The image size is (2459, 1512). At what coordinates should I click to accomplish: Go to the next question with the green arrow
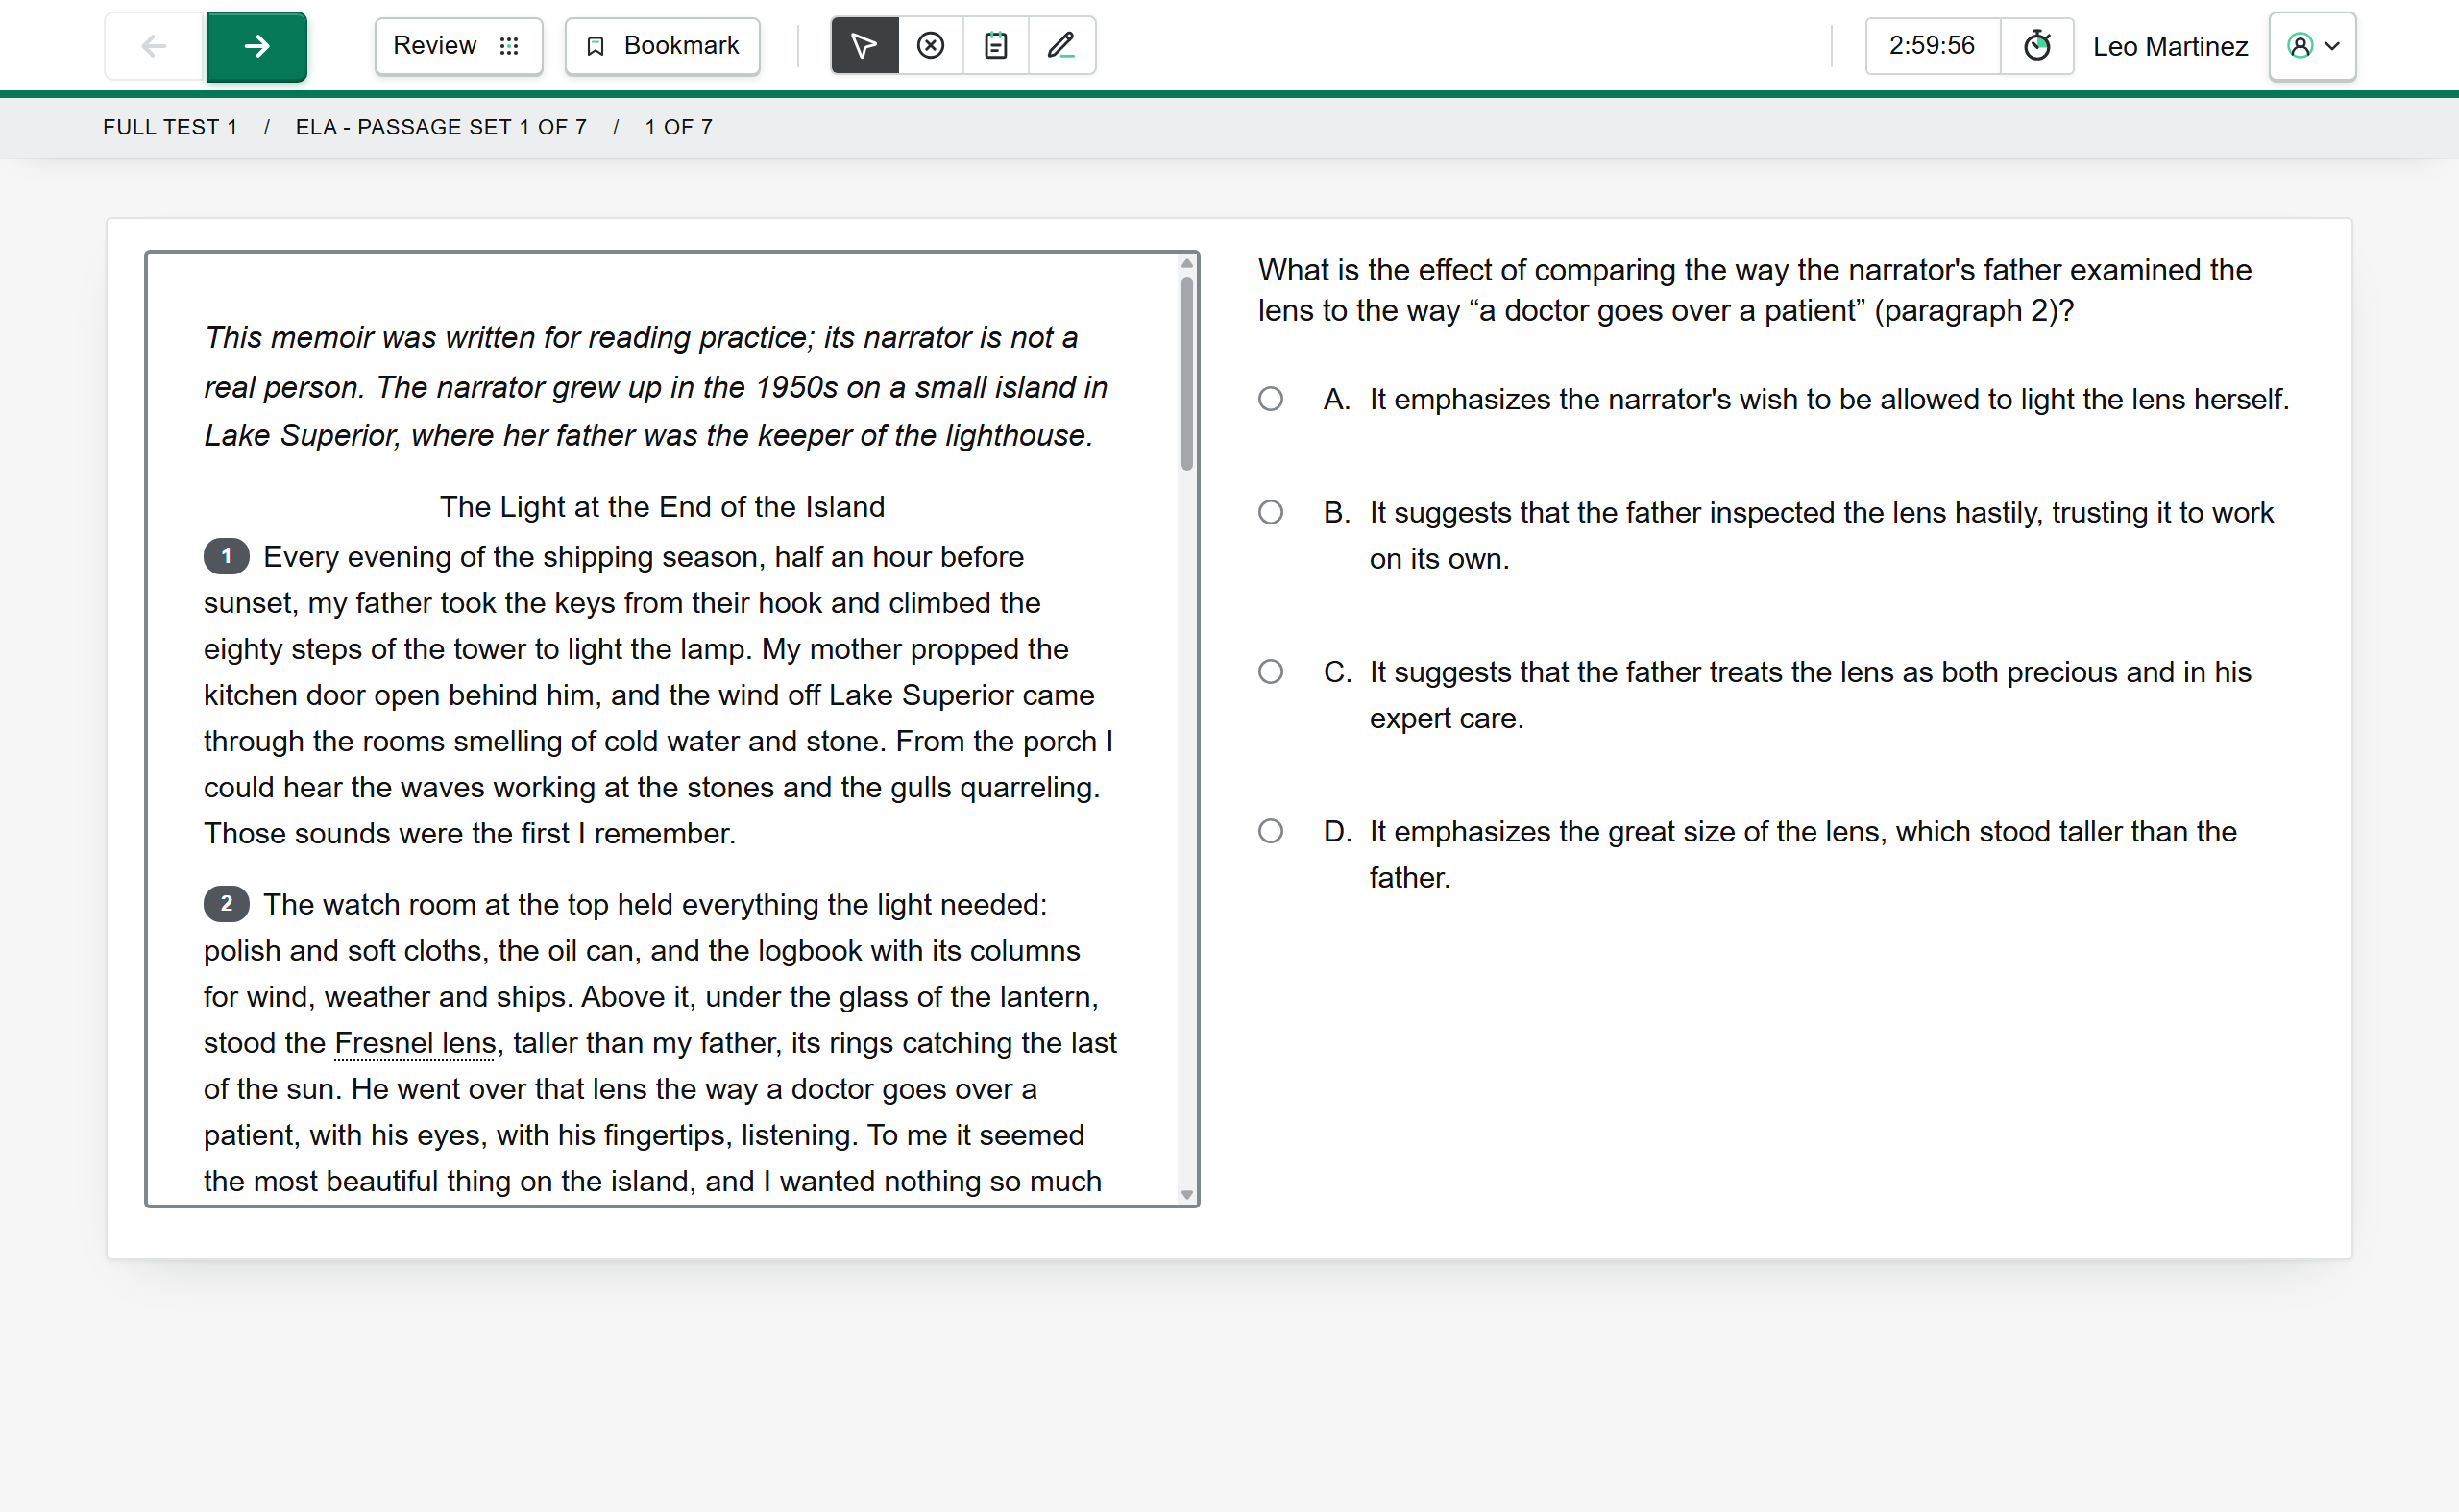point(257,46)
